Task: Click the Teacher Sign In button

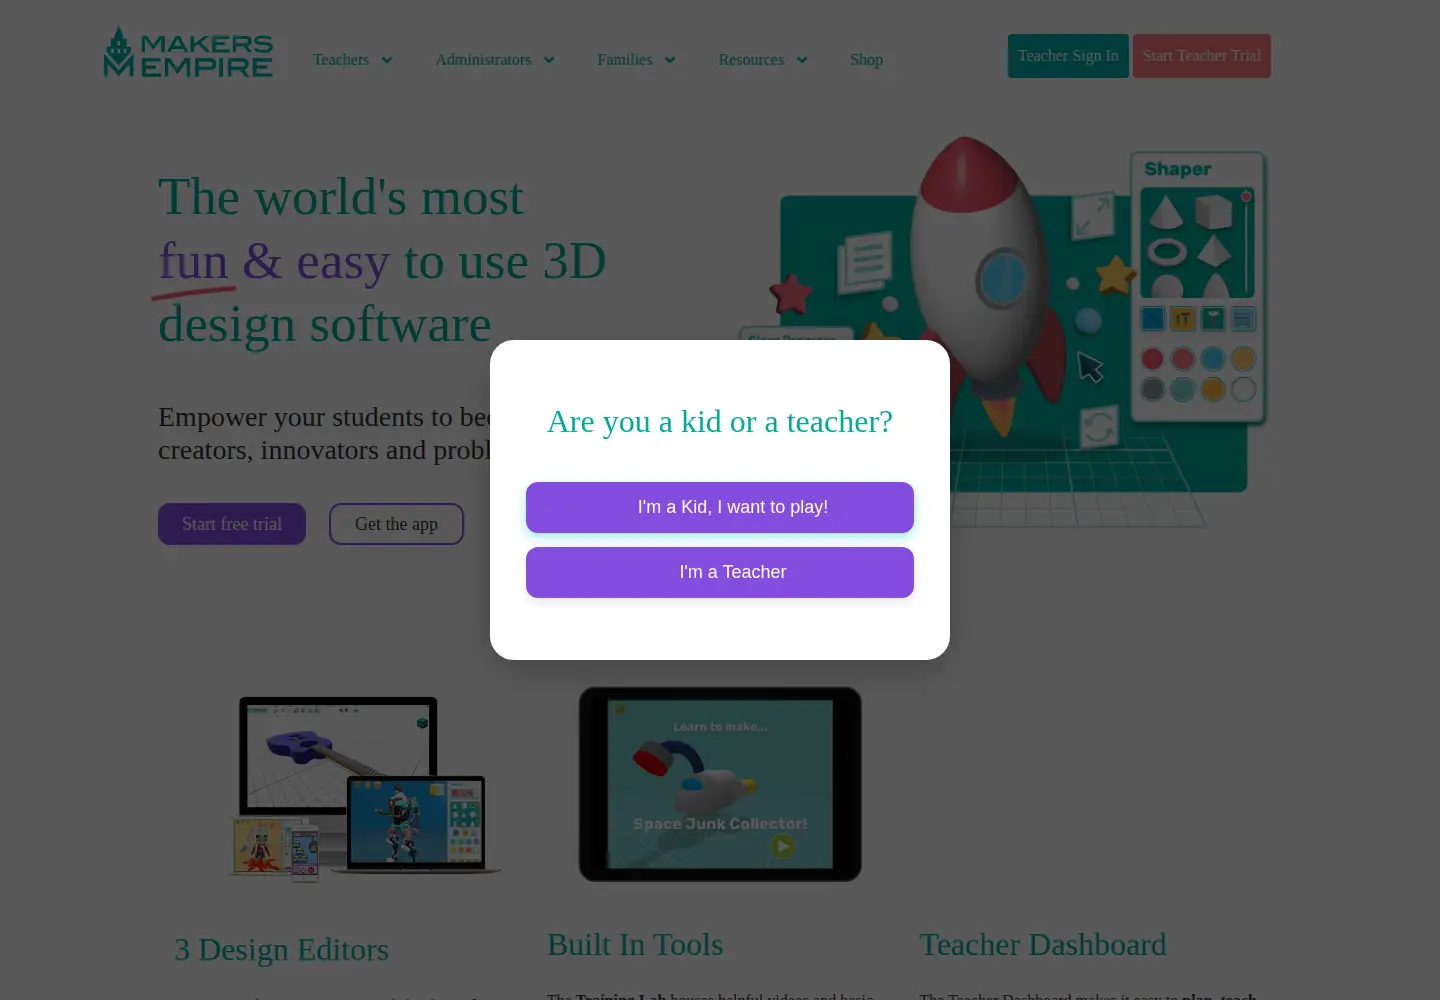Action: click(x=1068, y=56)
